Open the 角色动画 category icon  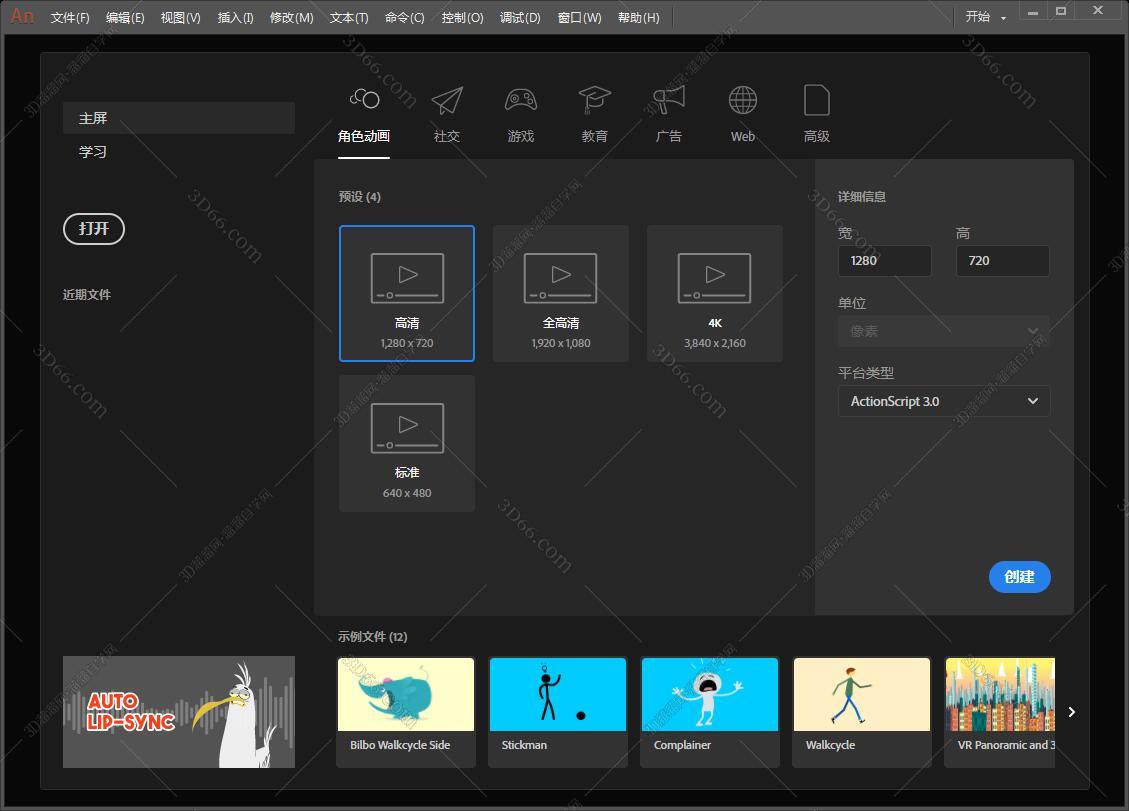[x=363, y=99]
